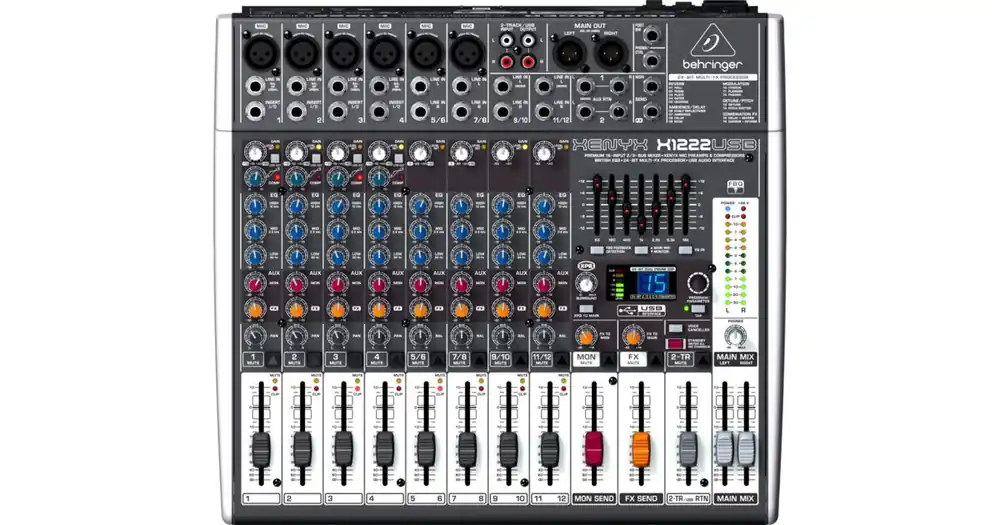
Task: Click the 2-TR/USB RTN fader
Action: 688,449
